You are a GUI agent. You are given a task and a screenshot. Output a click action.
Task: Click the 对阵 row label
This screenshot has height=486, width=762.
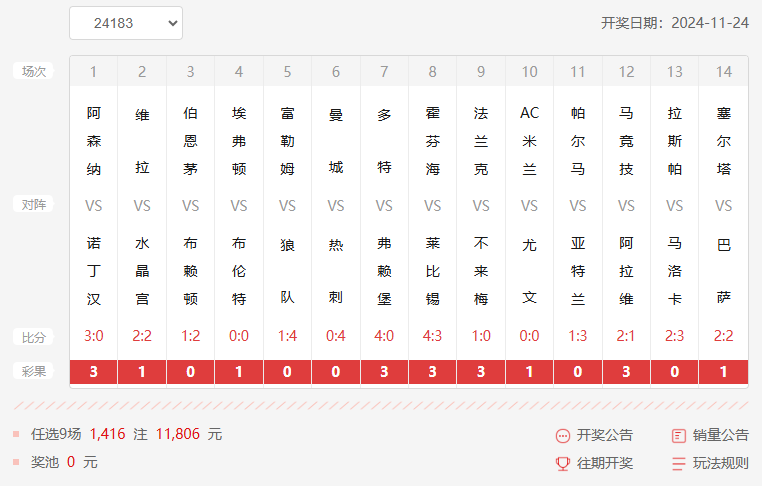coord(34,205)
